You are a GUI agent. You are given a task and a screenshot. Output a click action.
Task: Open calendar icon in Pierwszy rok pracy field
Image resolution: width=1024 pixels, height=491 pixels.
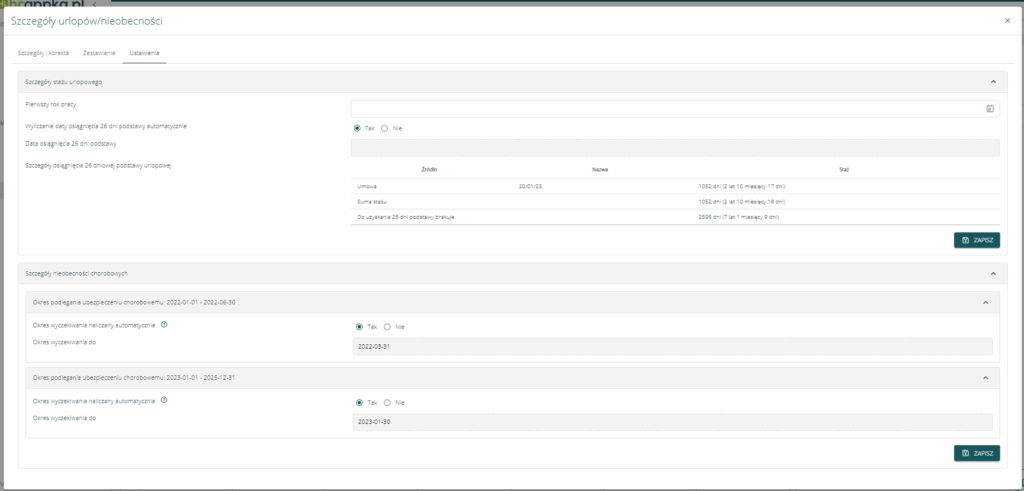click(989, 108)
